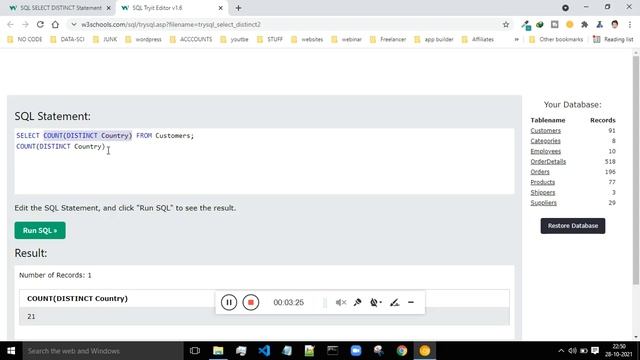640x360 pixels.
Task: Open the webinar bookmarks folder
Action: [347, 40]
